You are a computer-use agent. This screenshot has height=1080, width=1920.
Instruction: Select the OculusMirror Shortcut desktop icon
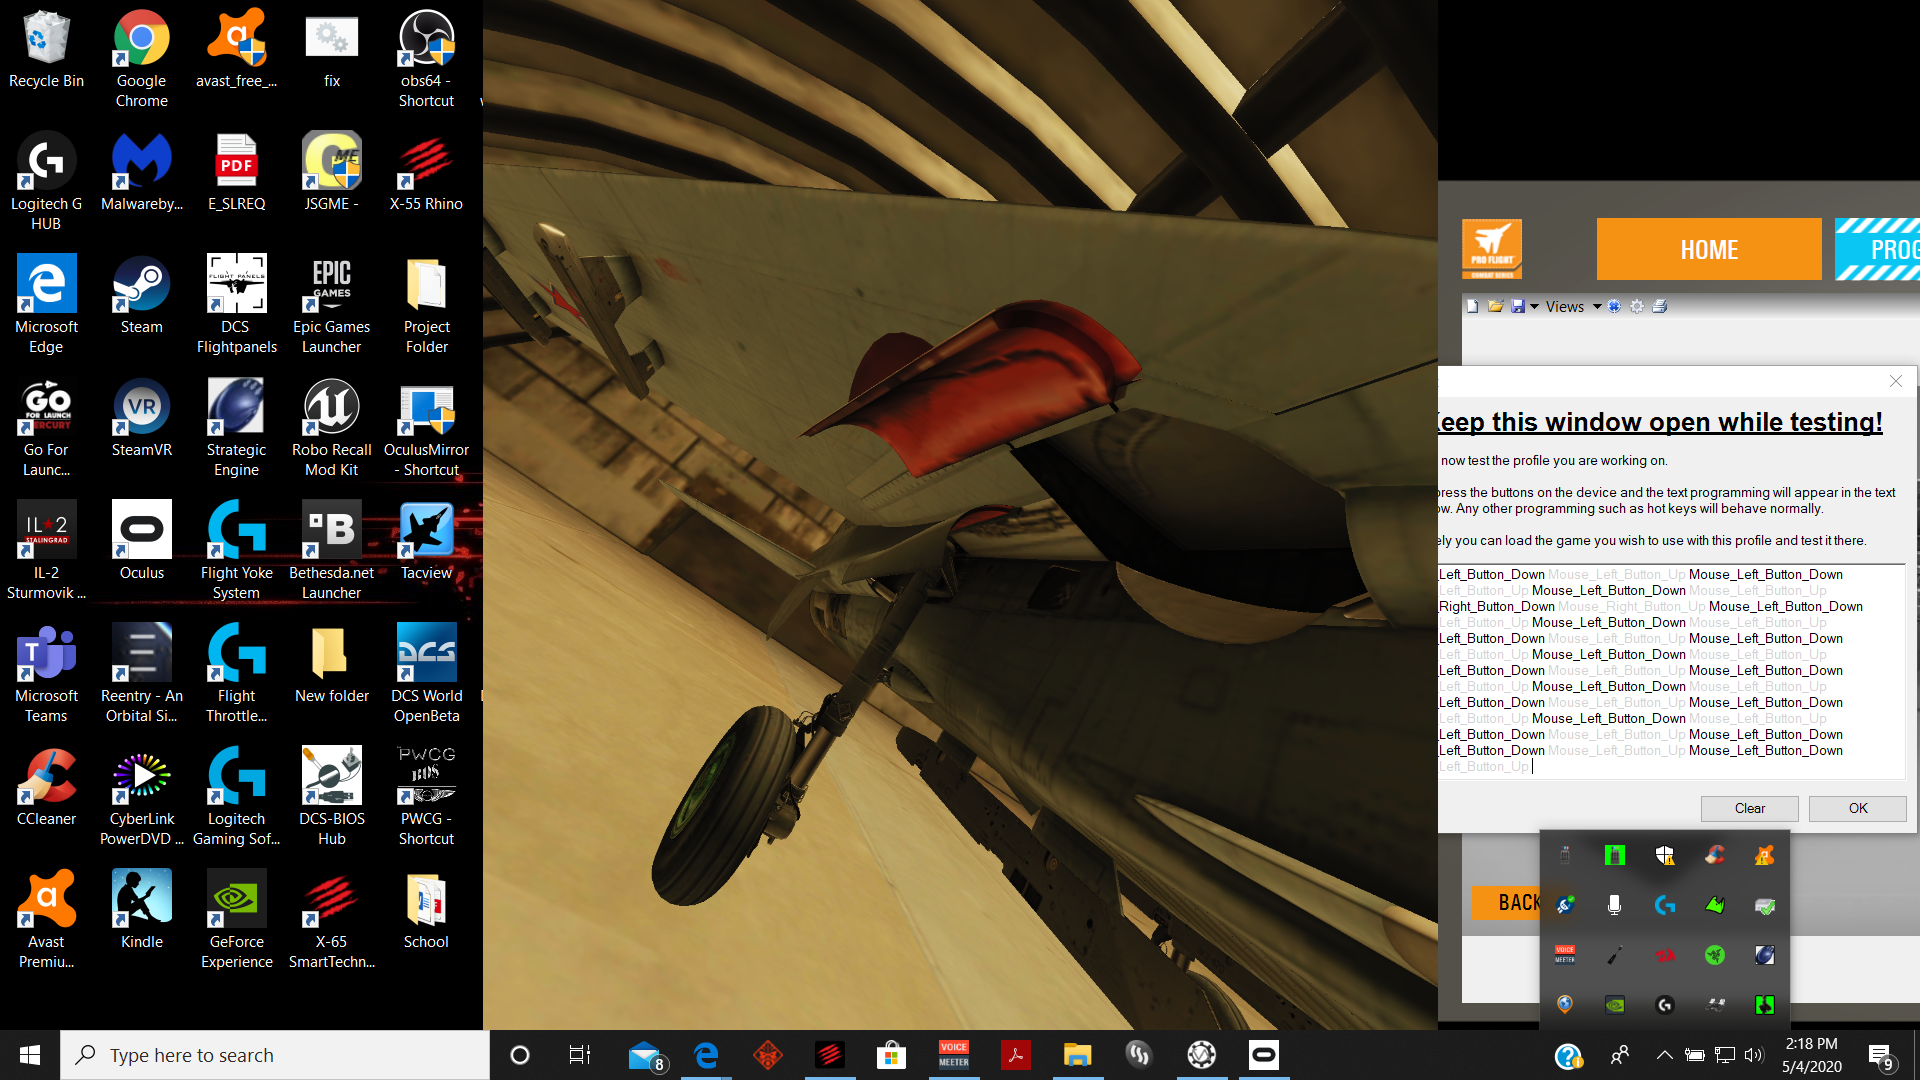pos(427,427)
